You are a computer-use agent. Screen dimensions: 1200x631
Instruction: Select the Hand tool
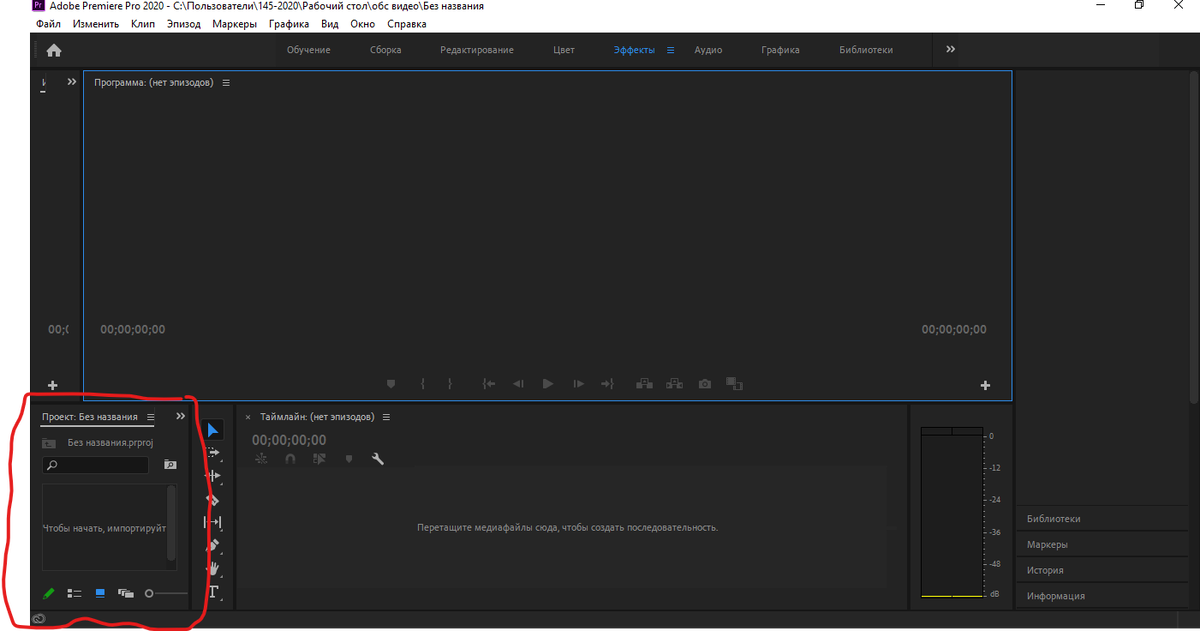point(213,569)
